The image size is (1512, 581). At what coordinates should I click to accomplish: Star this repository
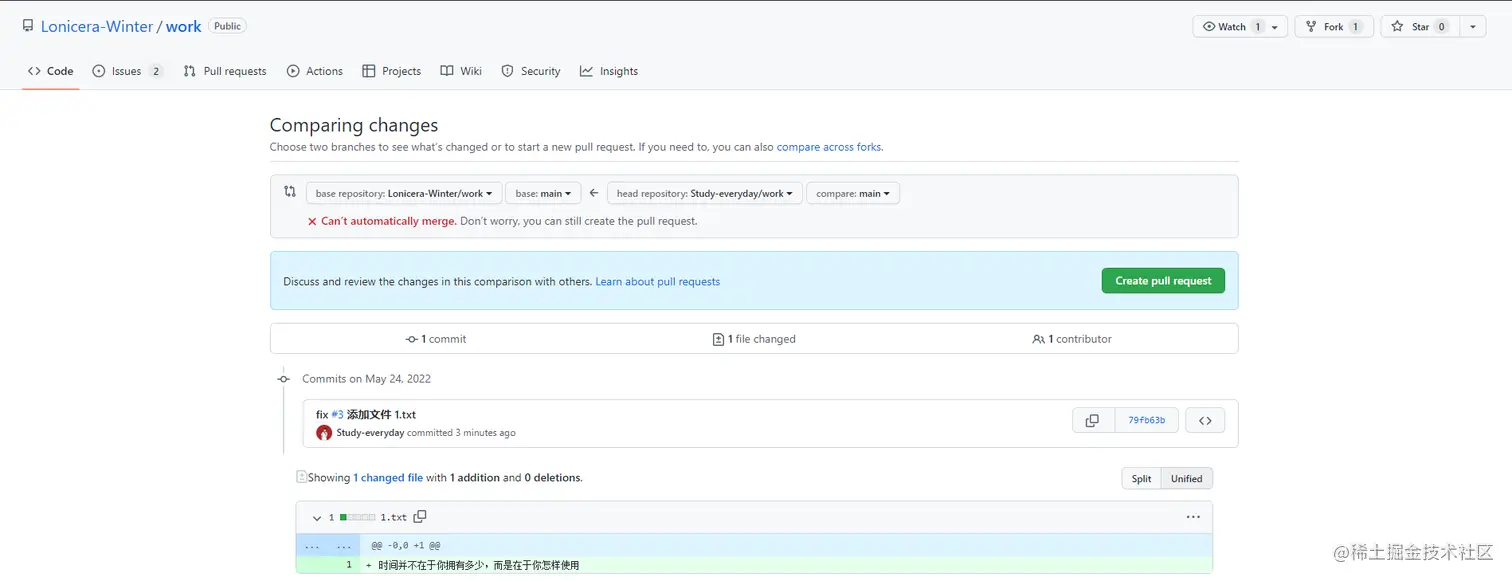click(x=1420, y=27)
